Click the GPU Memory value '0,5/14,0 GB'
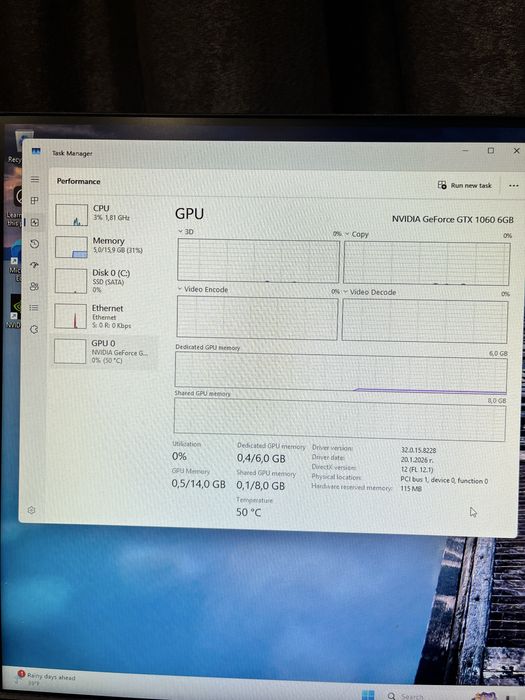 coord(198,484)
